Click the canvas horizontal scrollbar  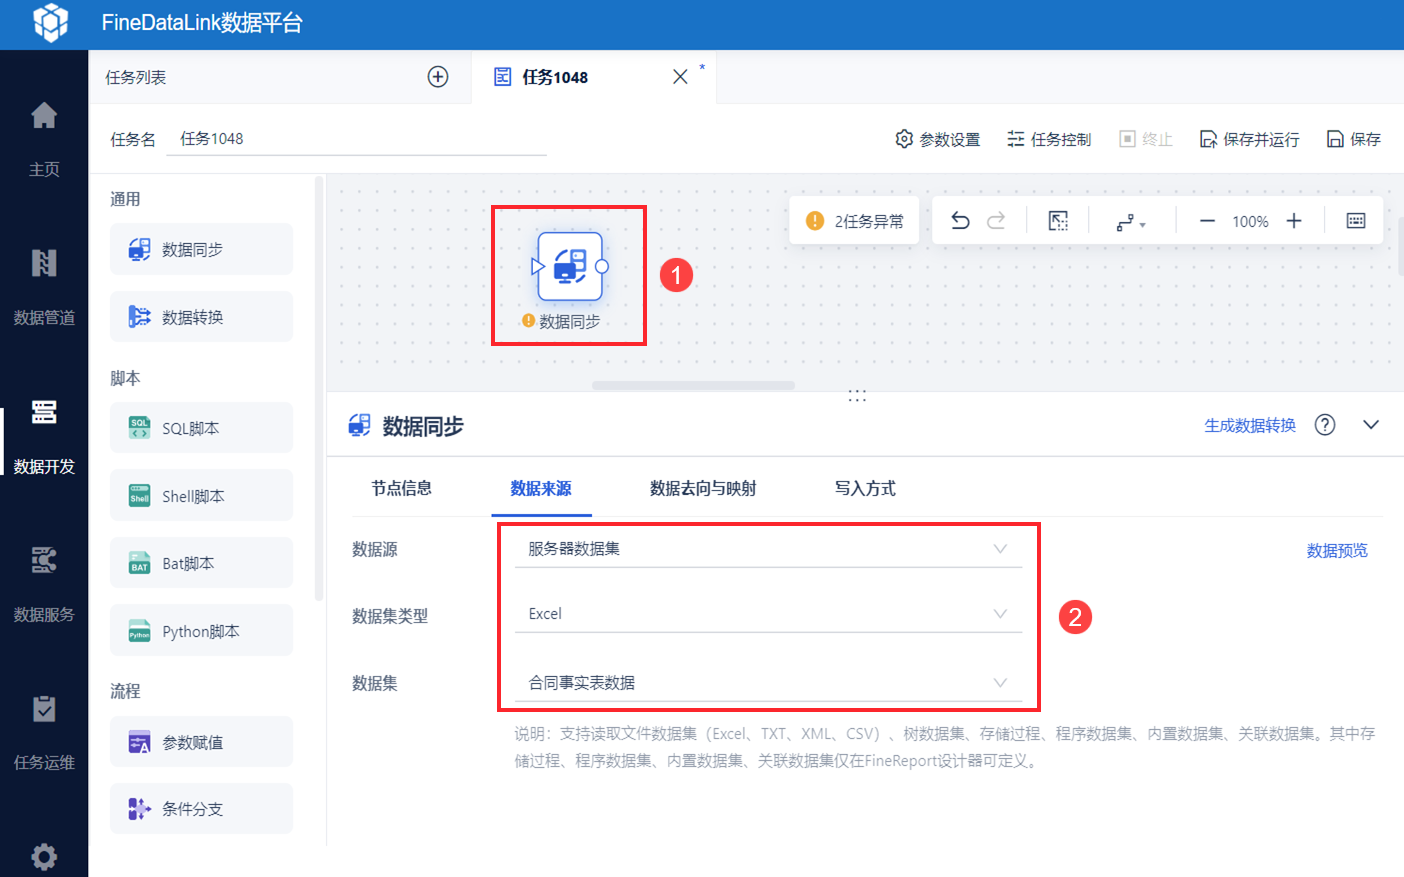(693, 385)
